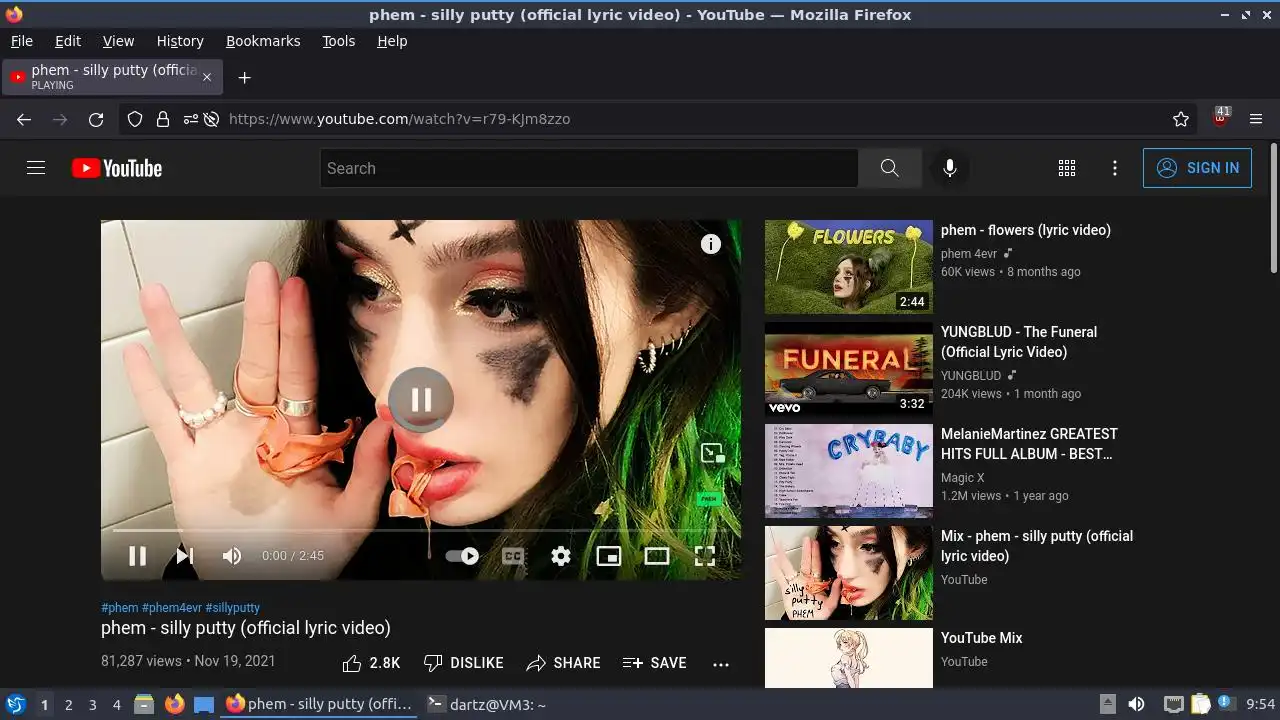
Task: Show the video info card icon
Action: (711, 244)
